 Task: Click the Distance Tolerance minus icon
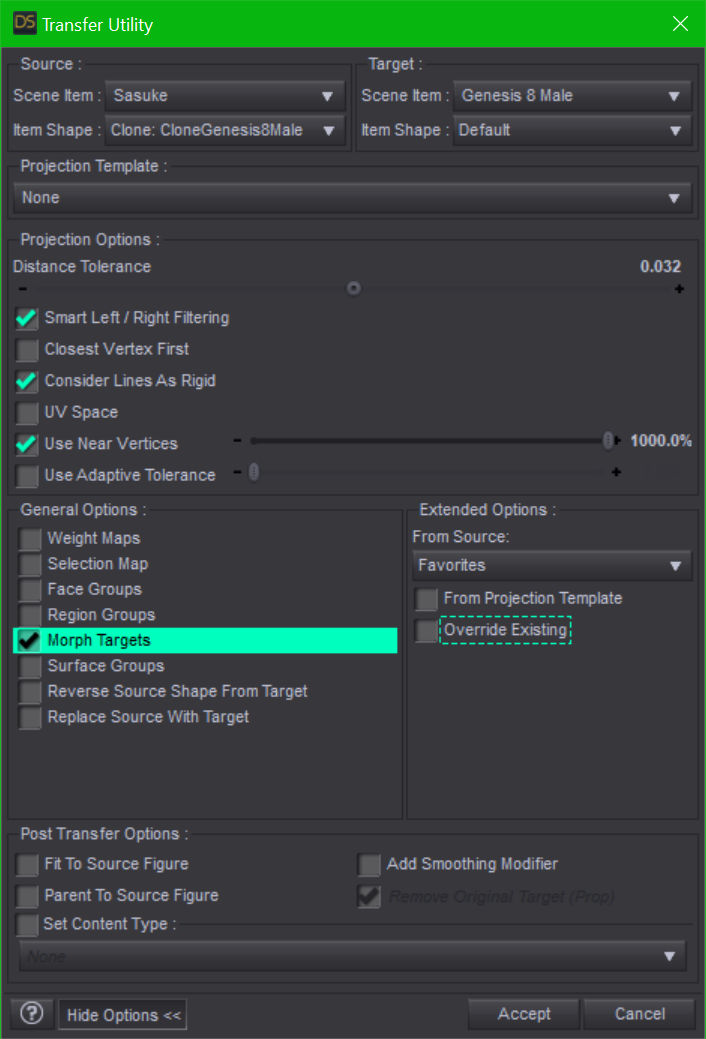[22, 289]
